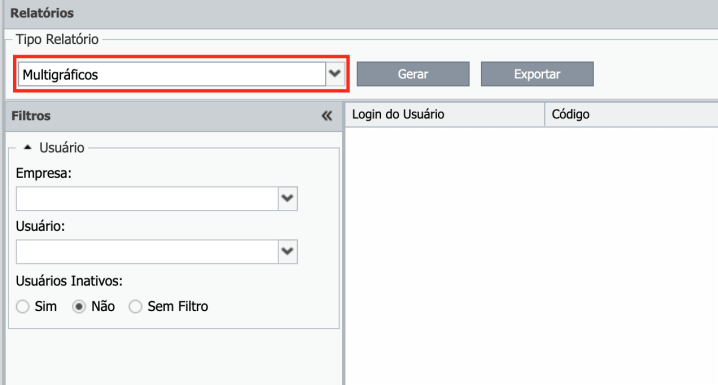The image size is (718, 385).
Task: Select the Sem Filtro radio option
Action: pos(135,306)
